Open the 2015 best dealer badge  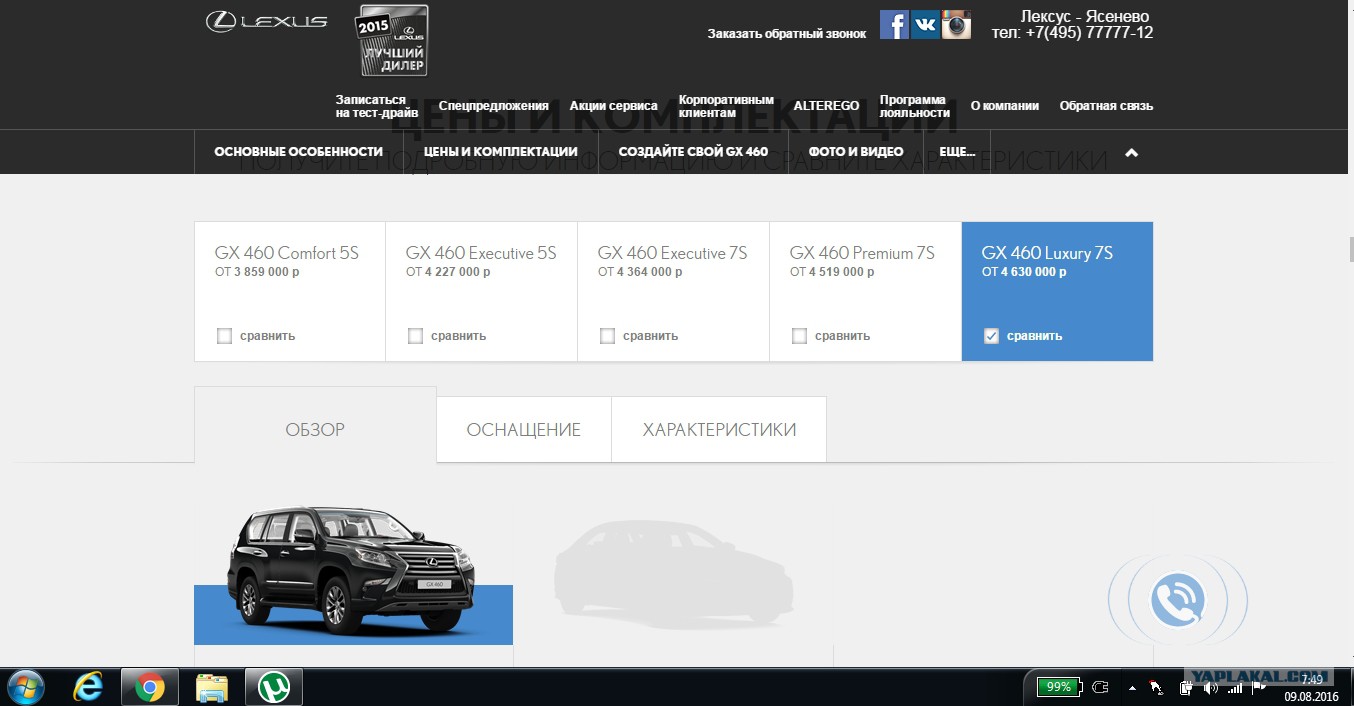pos(394,41)
